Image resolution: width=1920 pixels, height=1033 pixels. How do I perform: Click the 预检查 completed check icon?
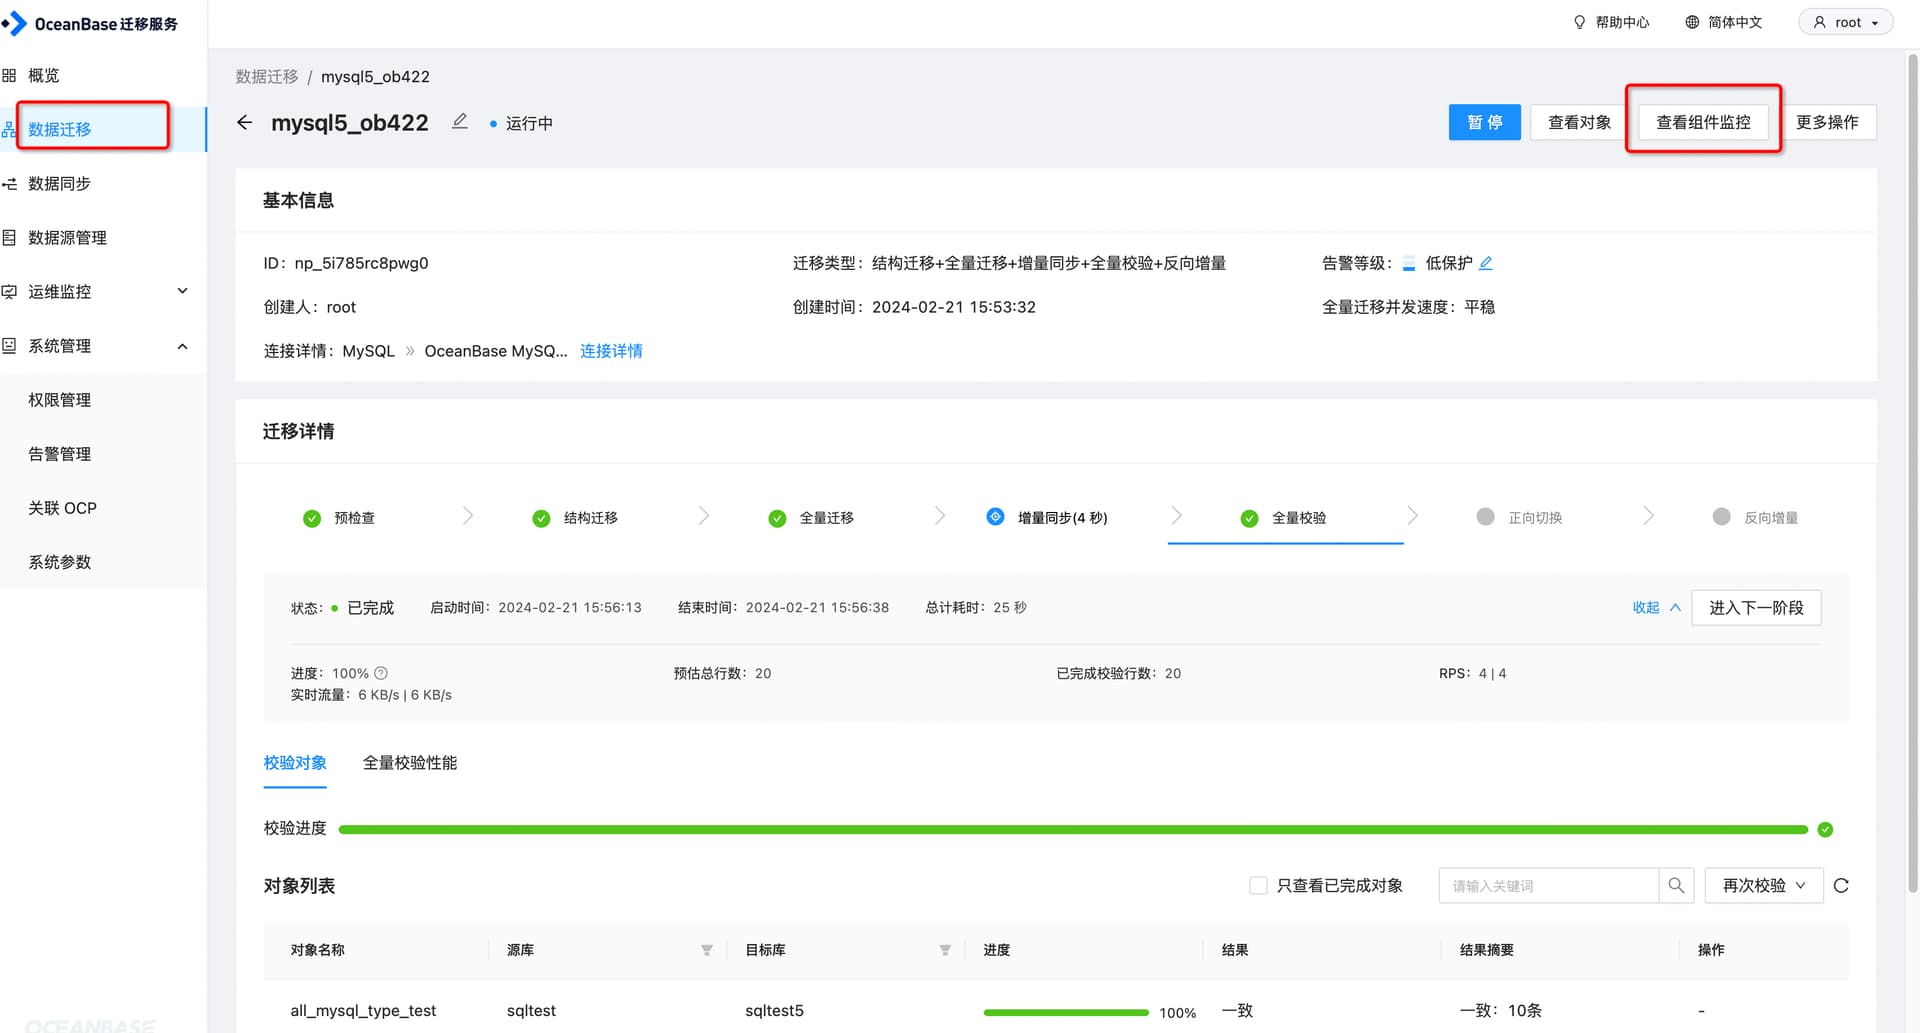tap(312, 518)
